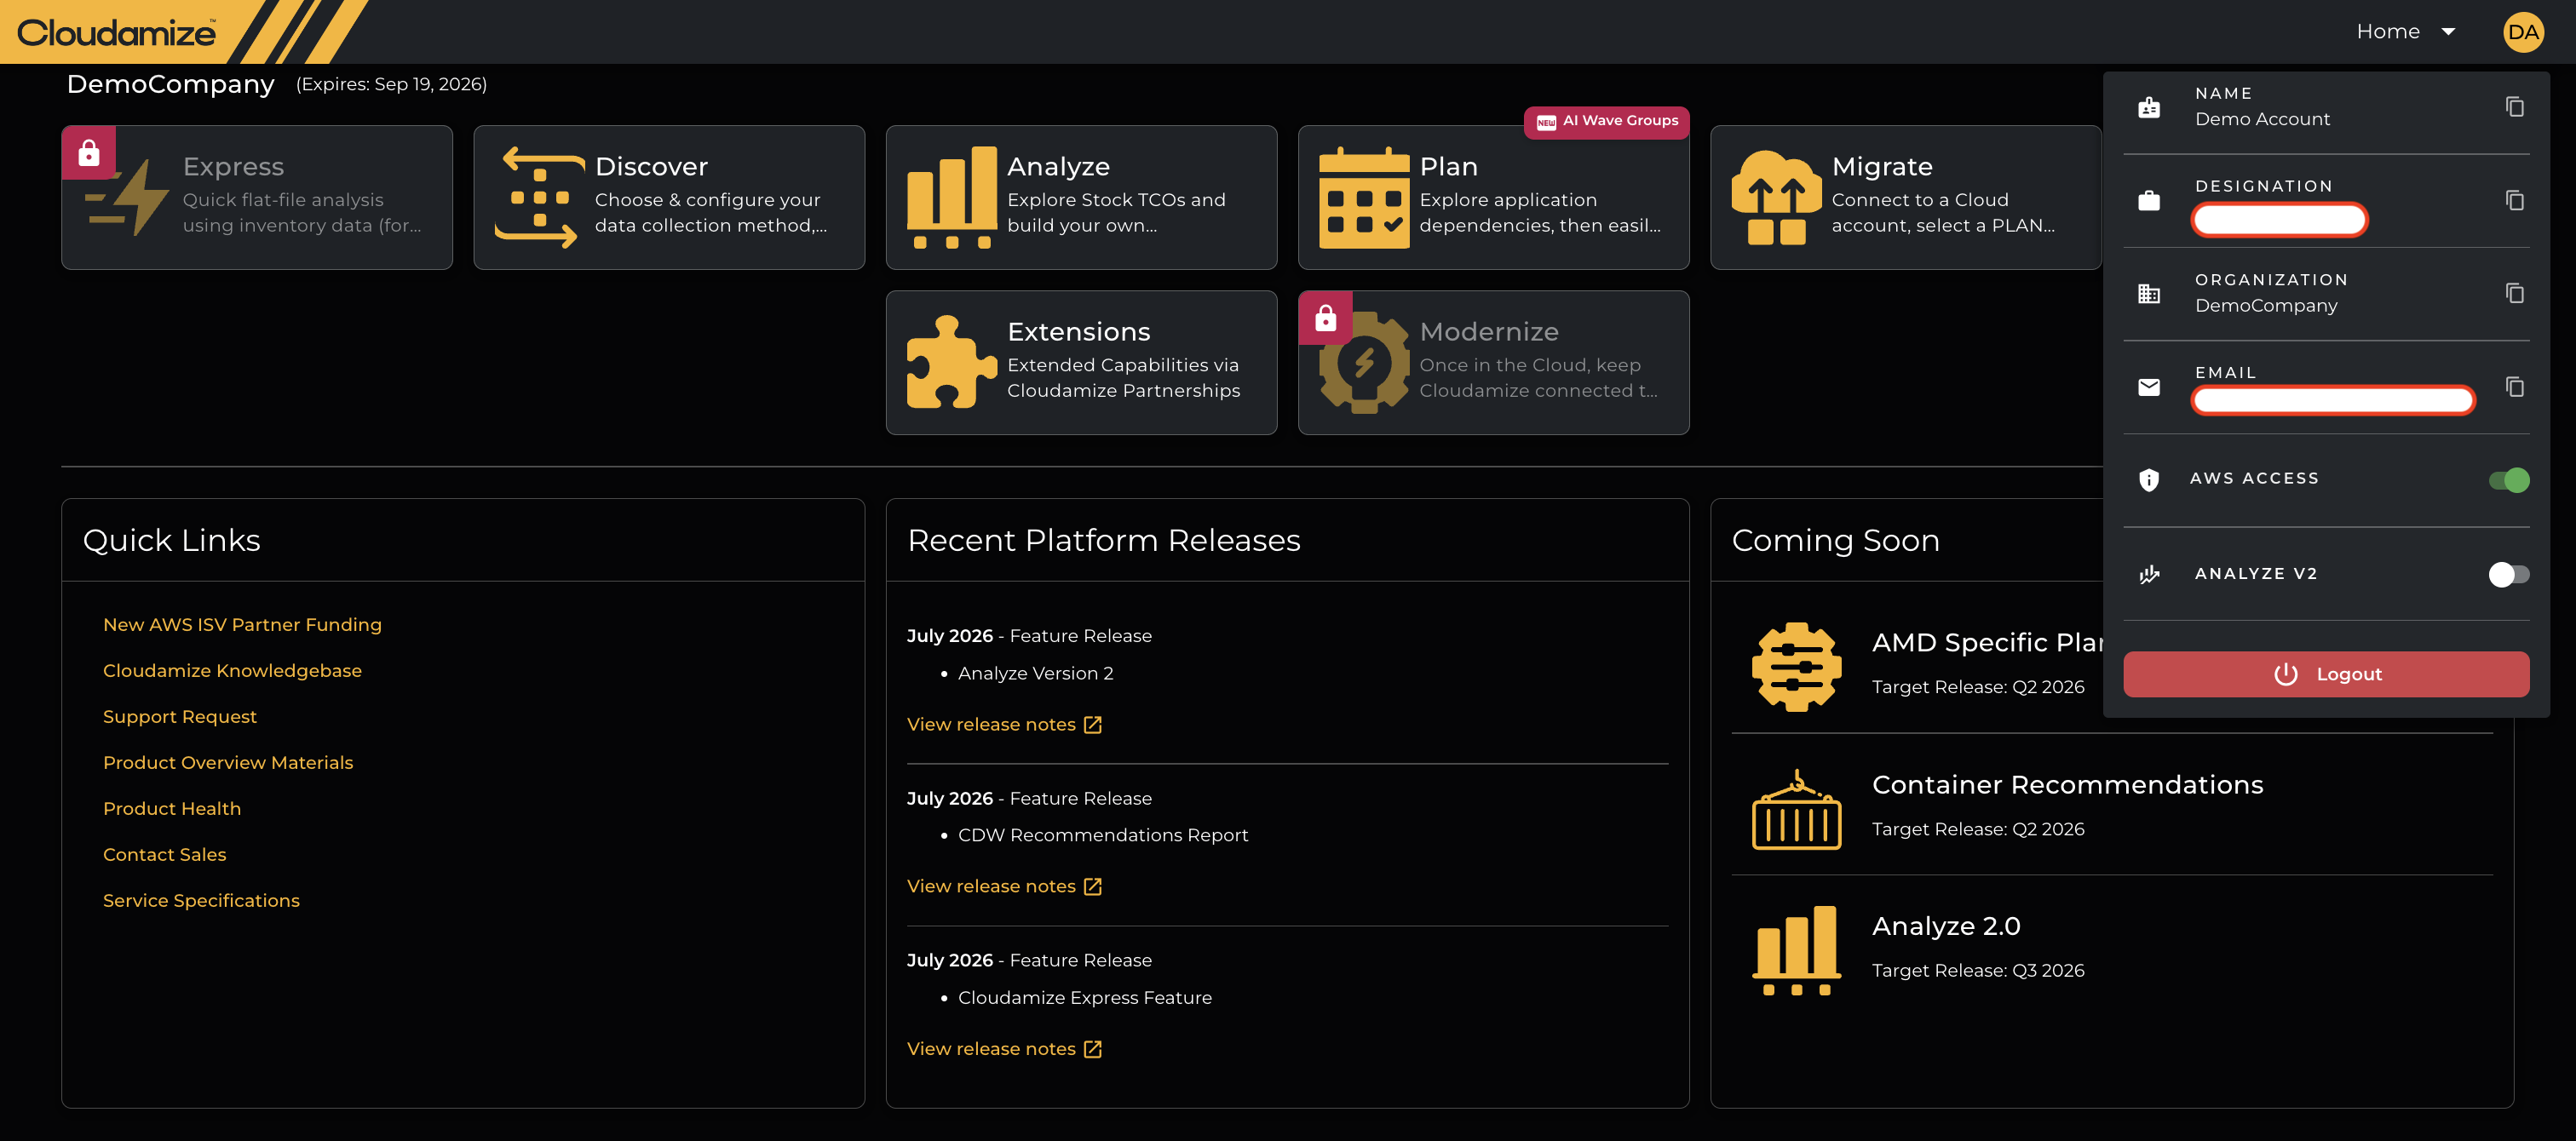Click the Cloudamize Express Feature release item
Screen dimensions: 2576x1141
[1084, 998]
